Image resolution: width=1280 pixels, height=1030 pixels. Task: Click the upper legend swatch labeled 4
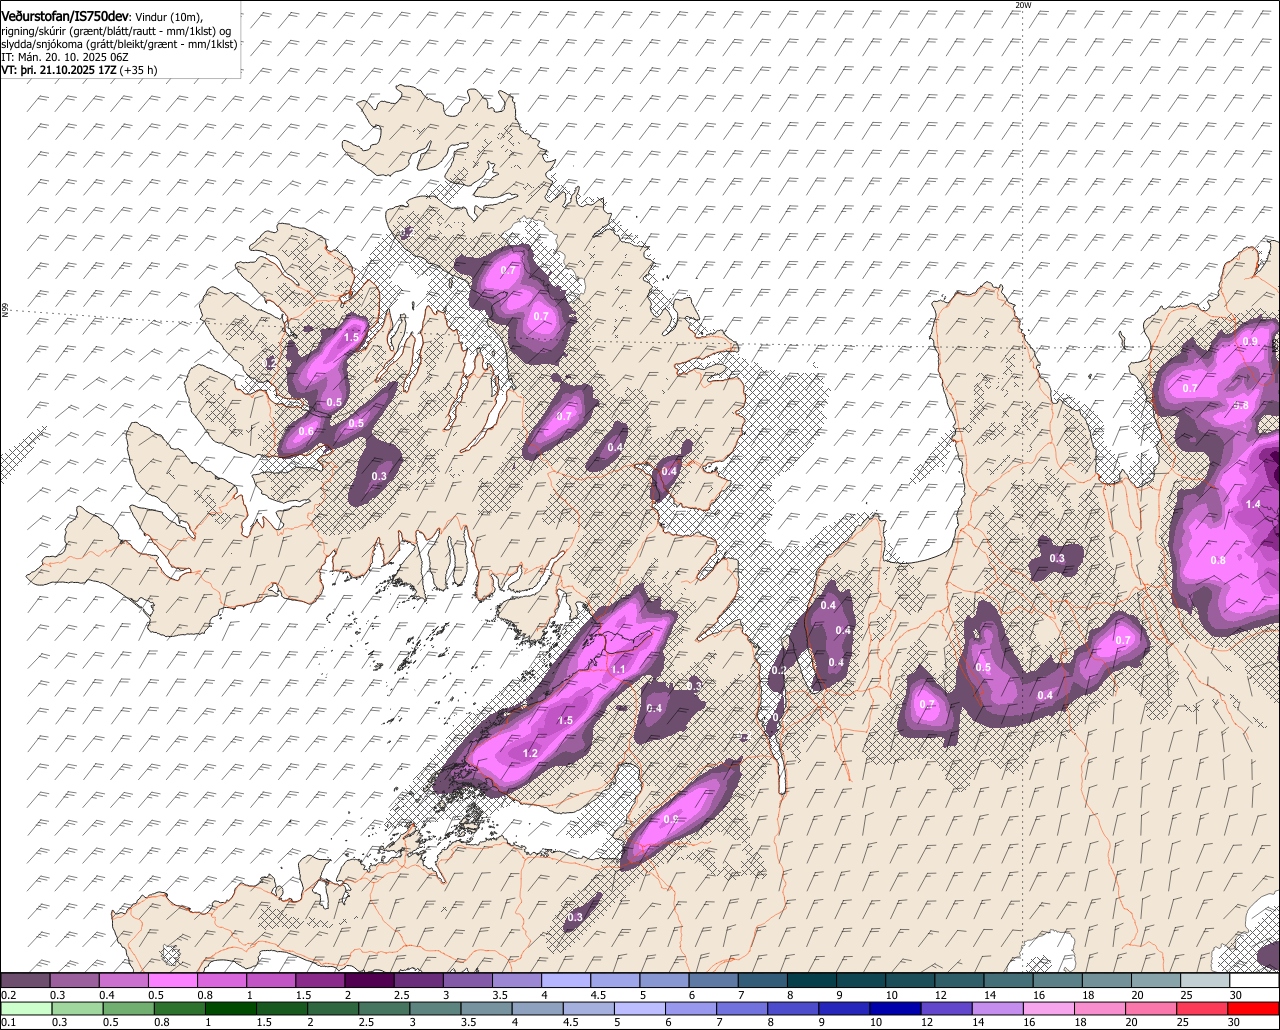[x=566, y=980]
